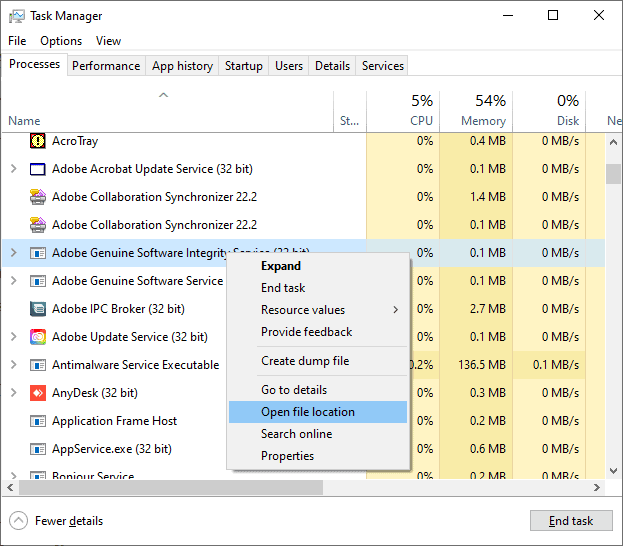Image resolution: width=623 pixels, height=546 pixels.
Task: Open the Options menu
Action: (x=61, y=41)
